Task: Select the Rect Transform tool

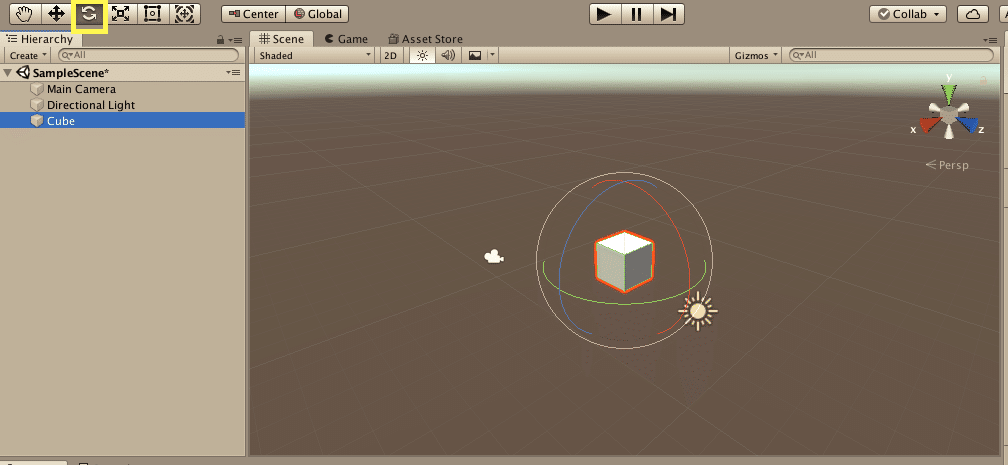Action: 152,14
